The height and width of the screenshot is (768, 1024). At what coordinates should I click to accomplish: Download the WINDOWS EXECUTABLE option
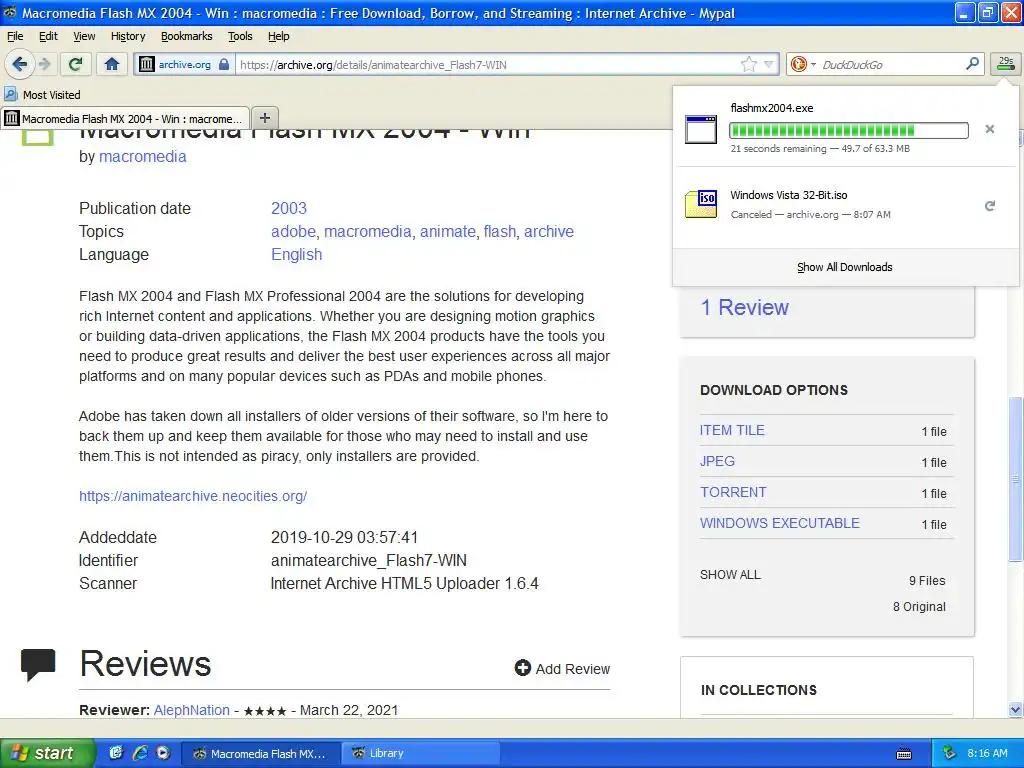pyautogui.click(x=780, y=523)
